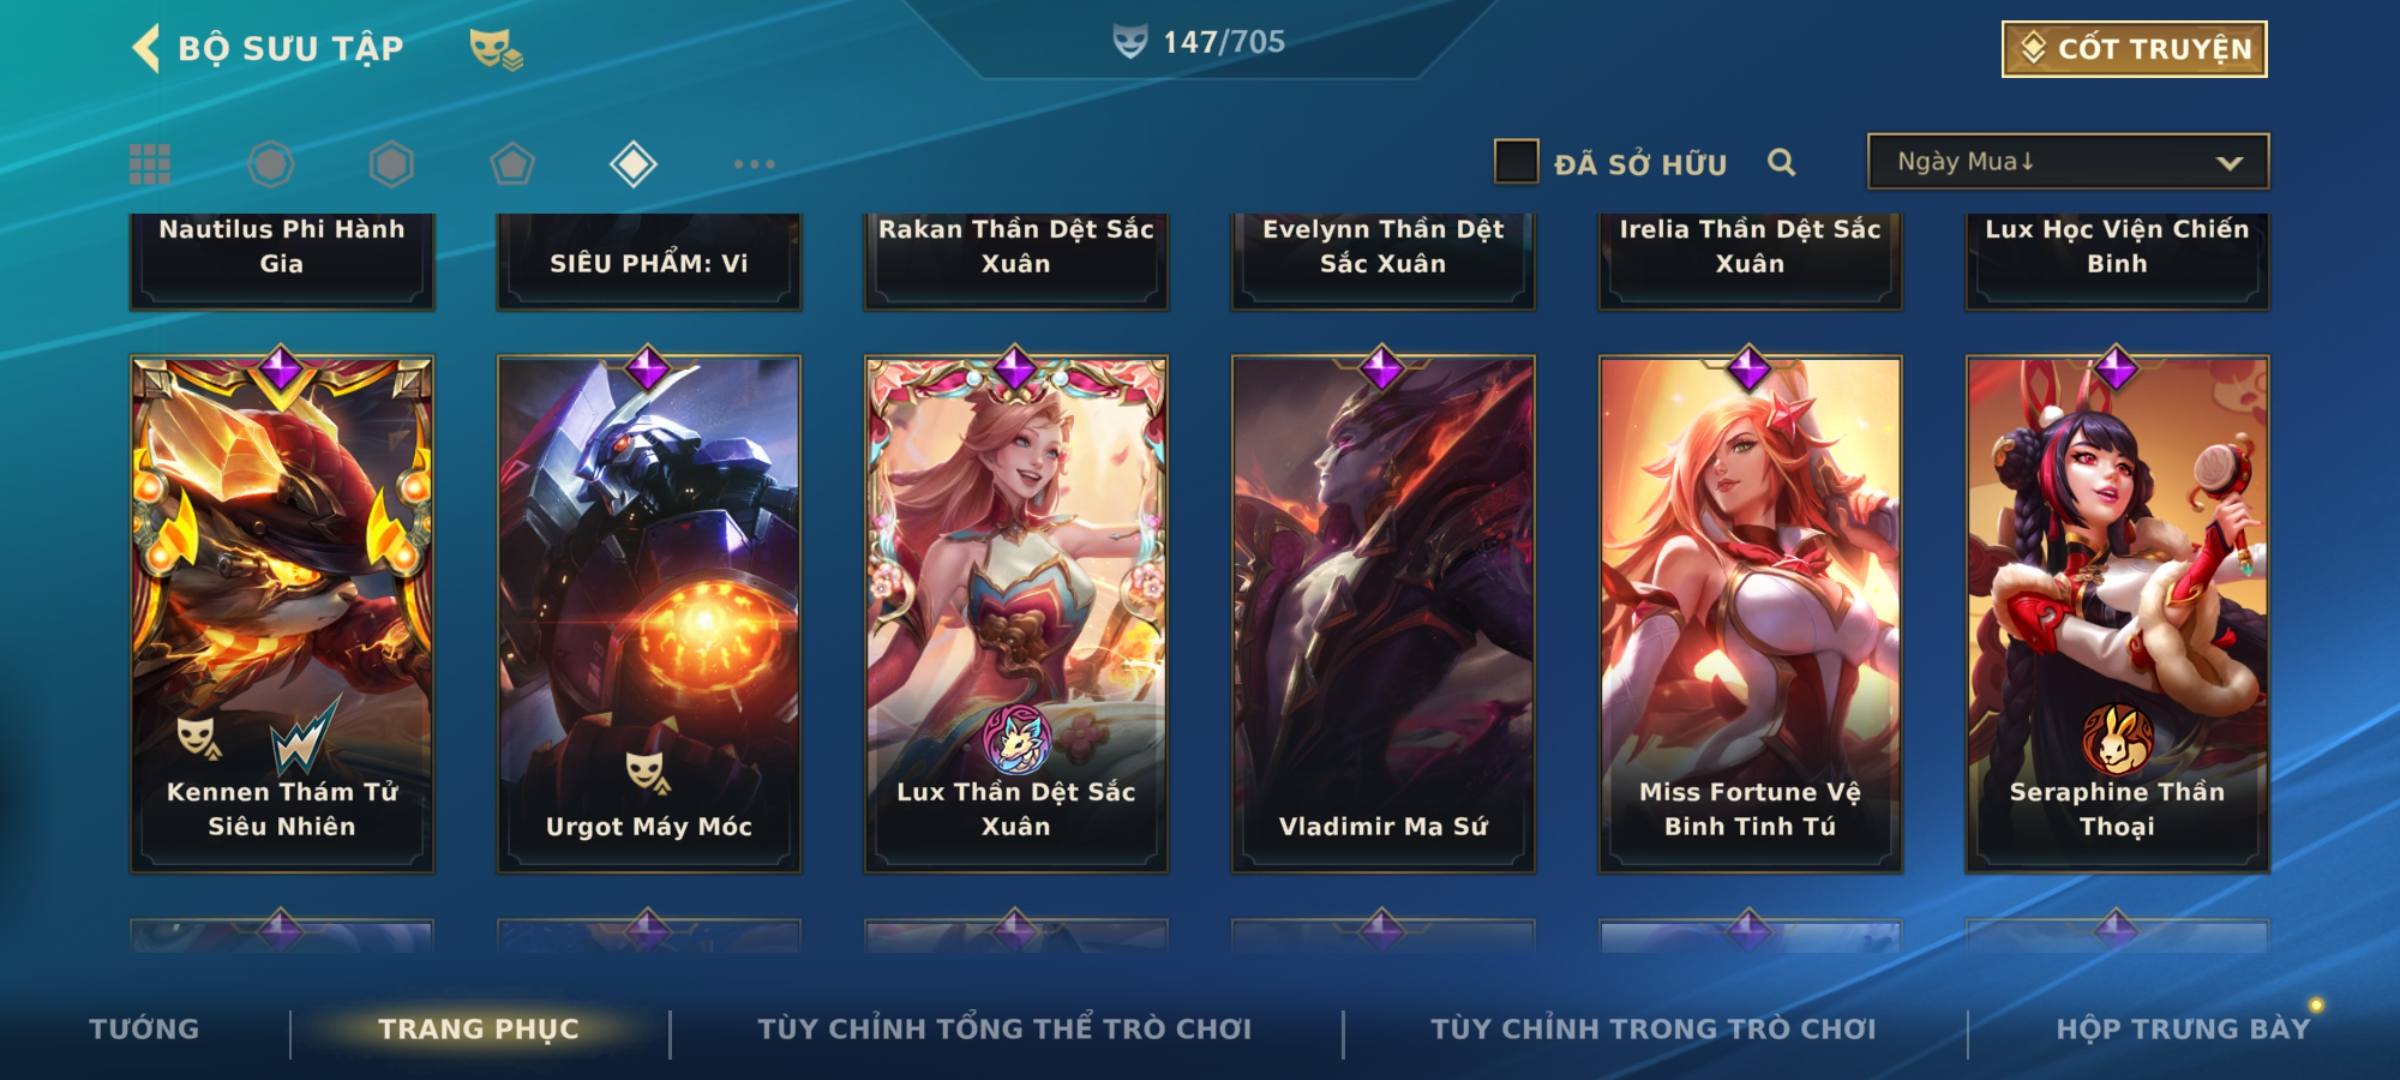Select the Vladimir Ma Sứ skin card
The width and height of the screenshot is (2400, 1080).
click(1383, 613)
